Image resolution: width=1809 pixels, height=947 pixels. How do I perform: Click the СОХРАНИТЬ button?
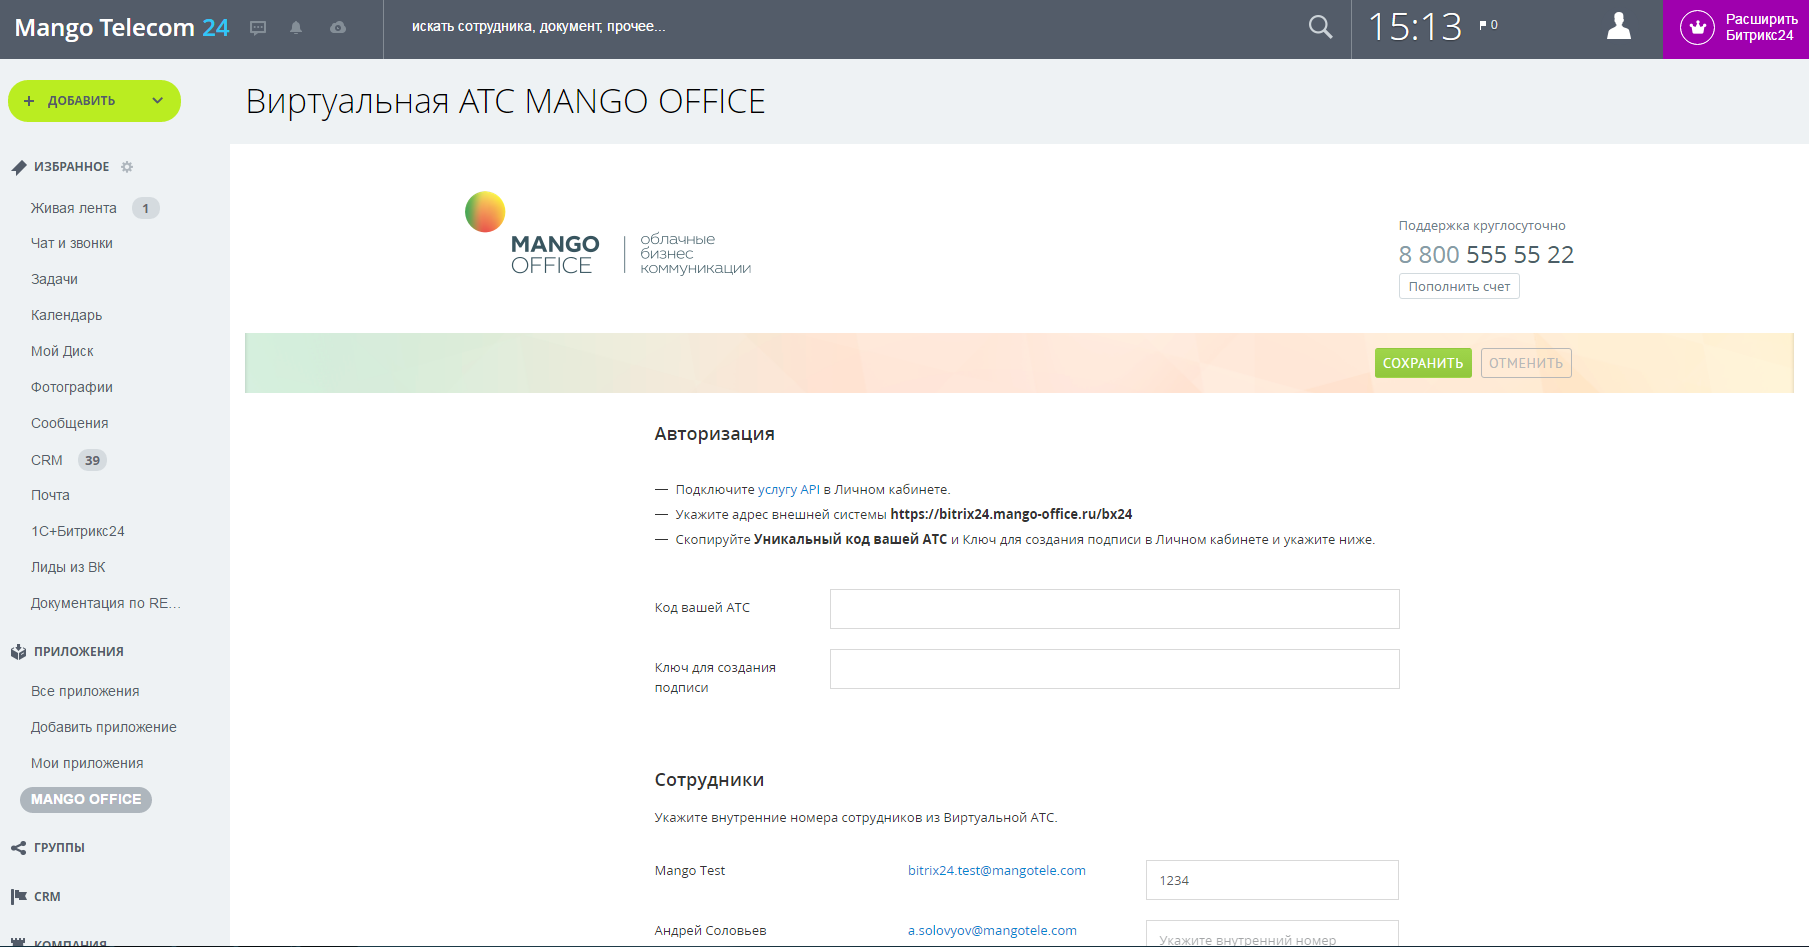click(1423, 362)
